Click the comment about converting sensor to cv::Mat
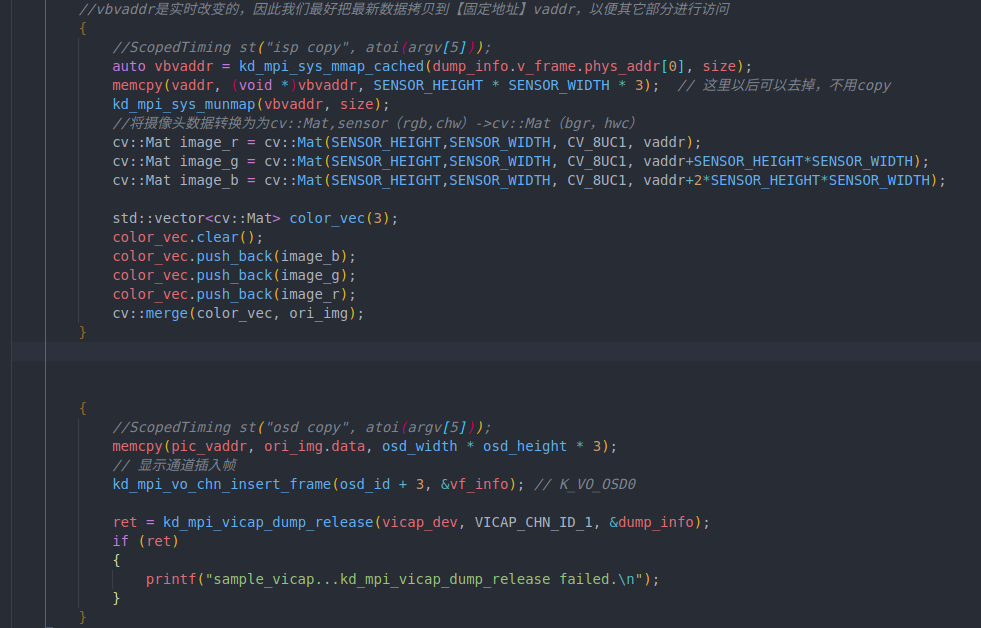This screenshot has height=628, width=981. pos(374,123)
